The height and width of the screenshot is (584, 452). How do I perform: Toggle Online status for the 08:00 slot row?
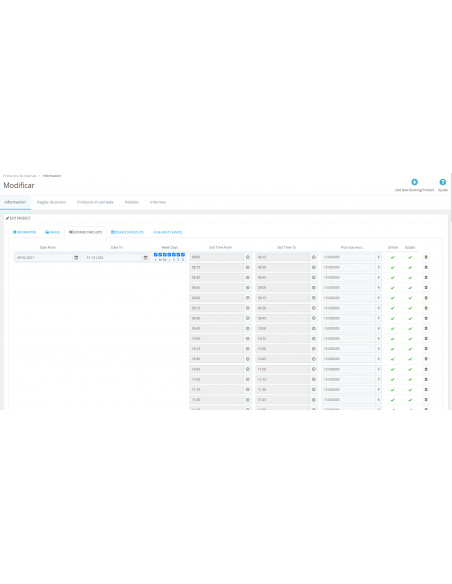[392, 257]
